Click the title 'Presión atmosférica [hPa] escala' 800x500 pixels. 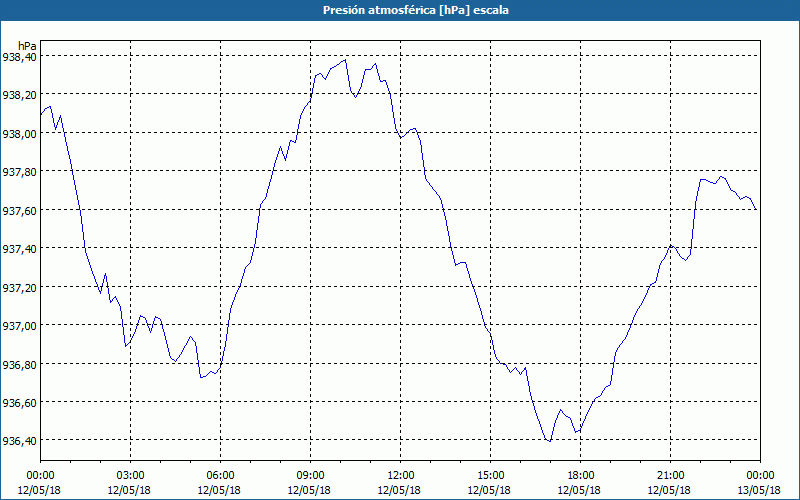[416, 10]
